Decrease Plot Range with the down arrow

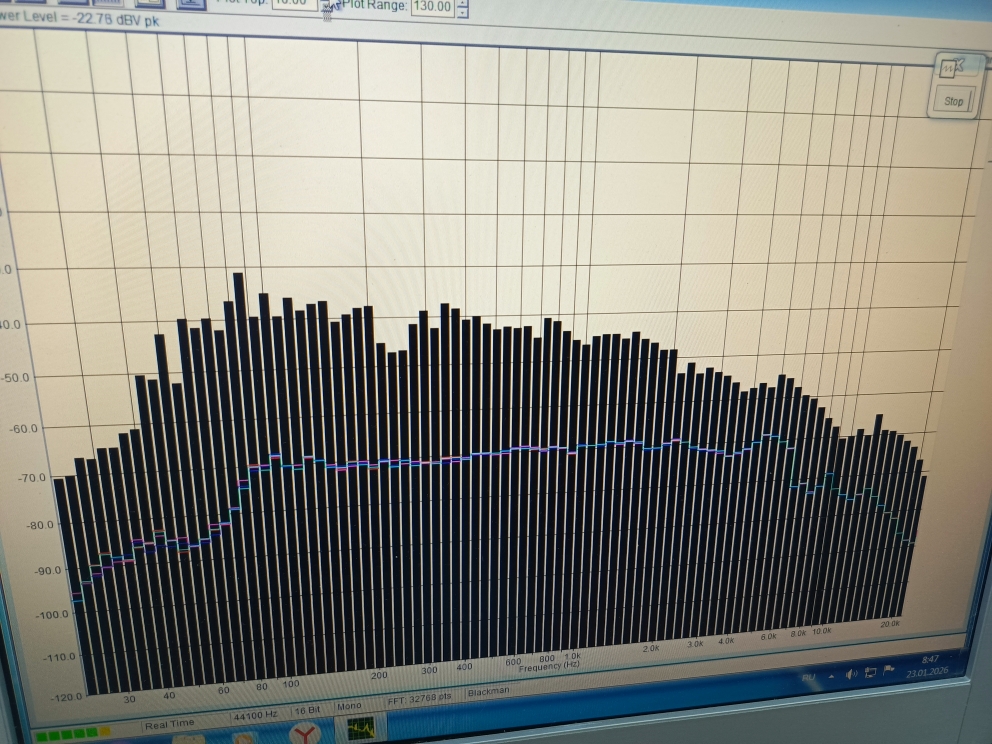pyautogui.click(x=463, y=13)
